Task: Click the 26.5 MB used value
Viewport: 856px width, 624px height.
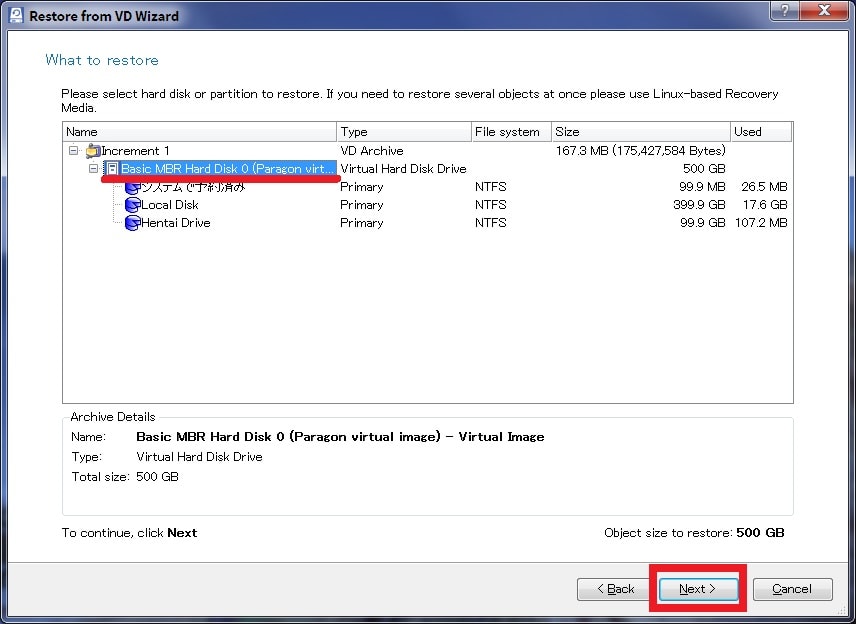Action: [764, 187]
